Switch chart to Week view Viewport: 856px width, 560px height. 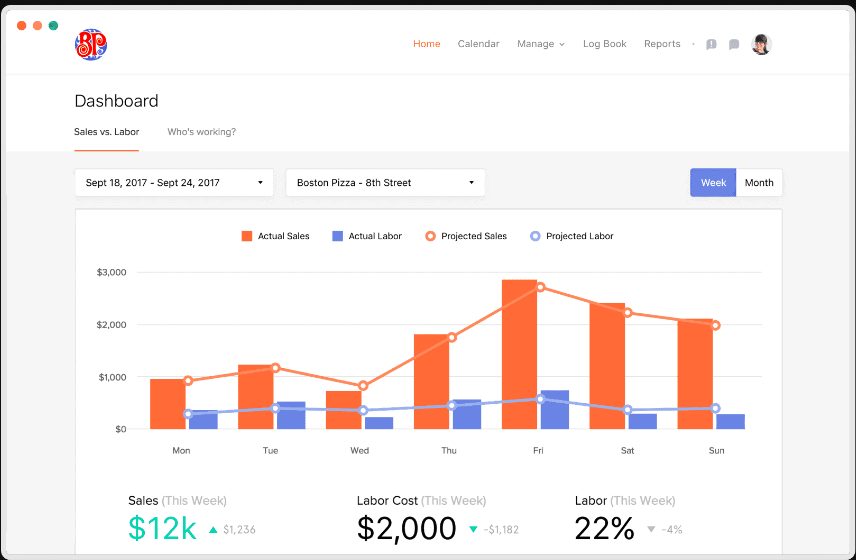713,183
